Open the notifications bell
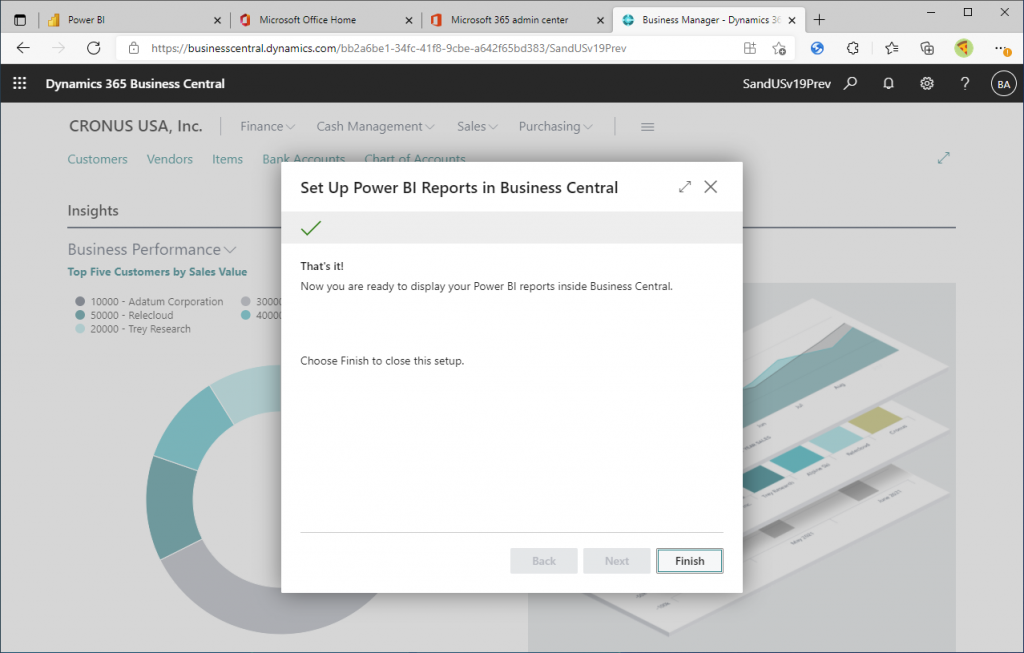 click(888, 84)
